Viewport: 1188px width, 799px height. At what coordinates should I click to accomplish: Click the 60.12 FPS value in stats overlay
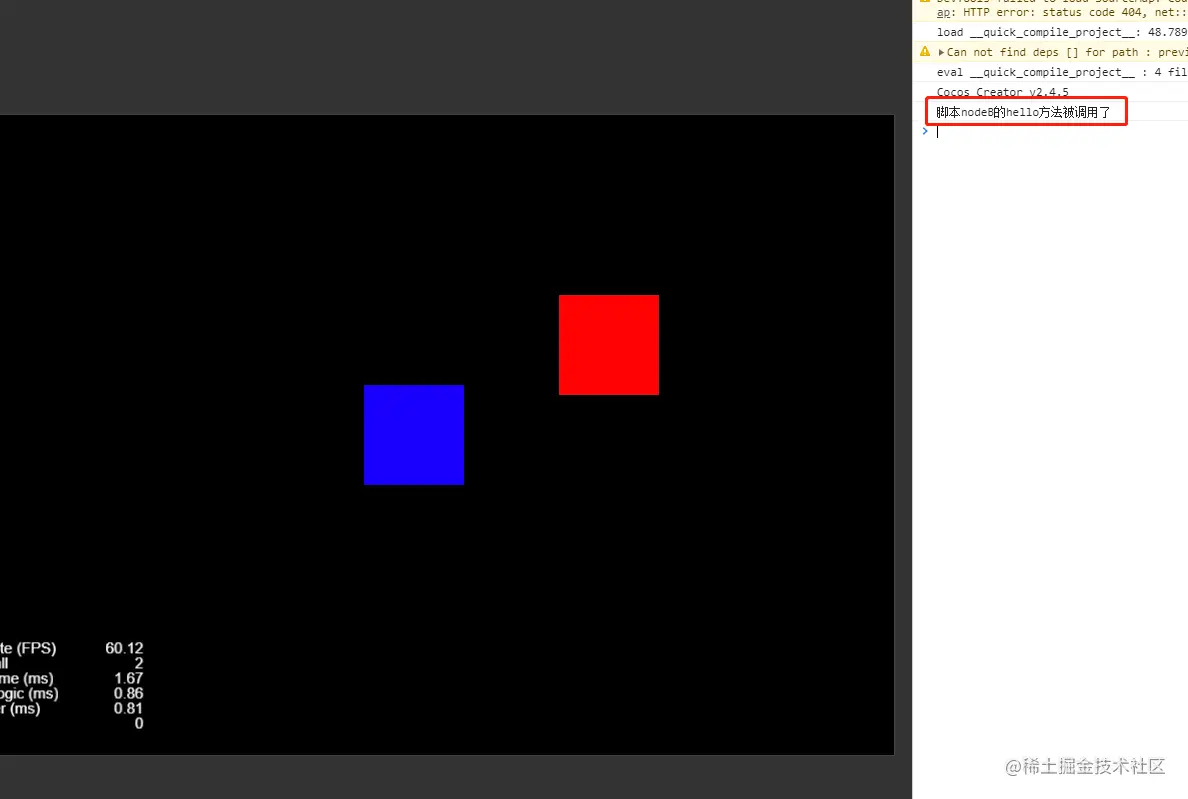point(124,648)
